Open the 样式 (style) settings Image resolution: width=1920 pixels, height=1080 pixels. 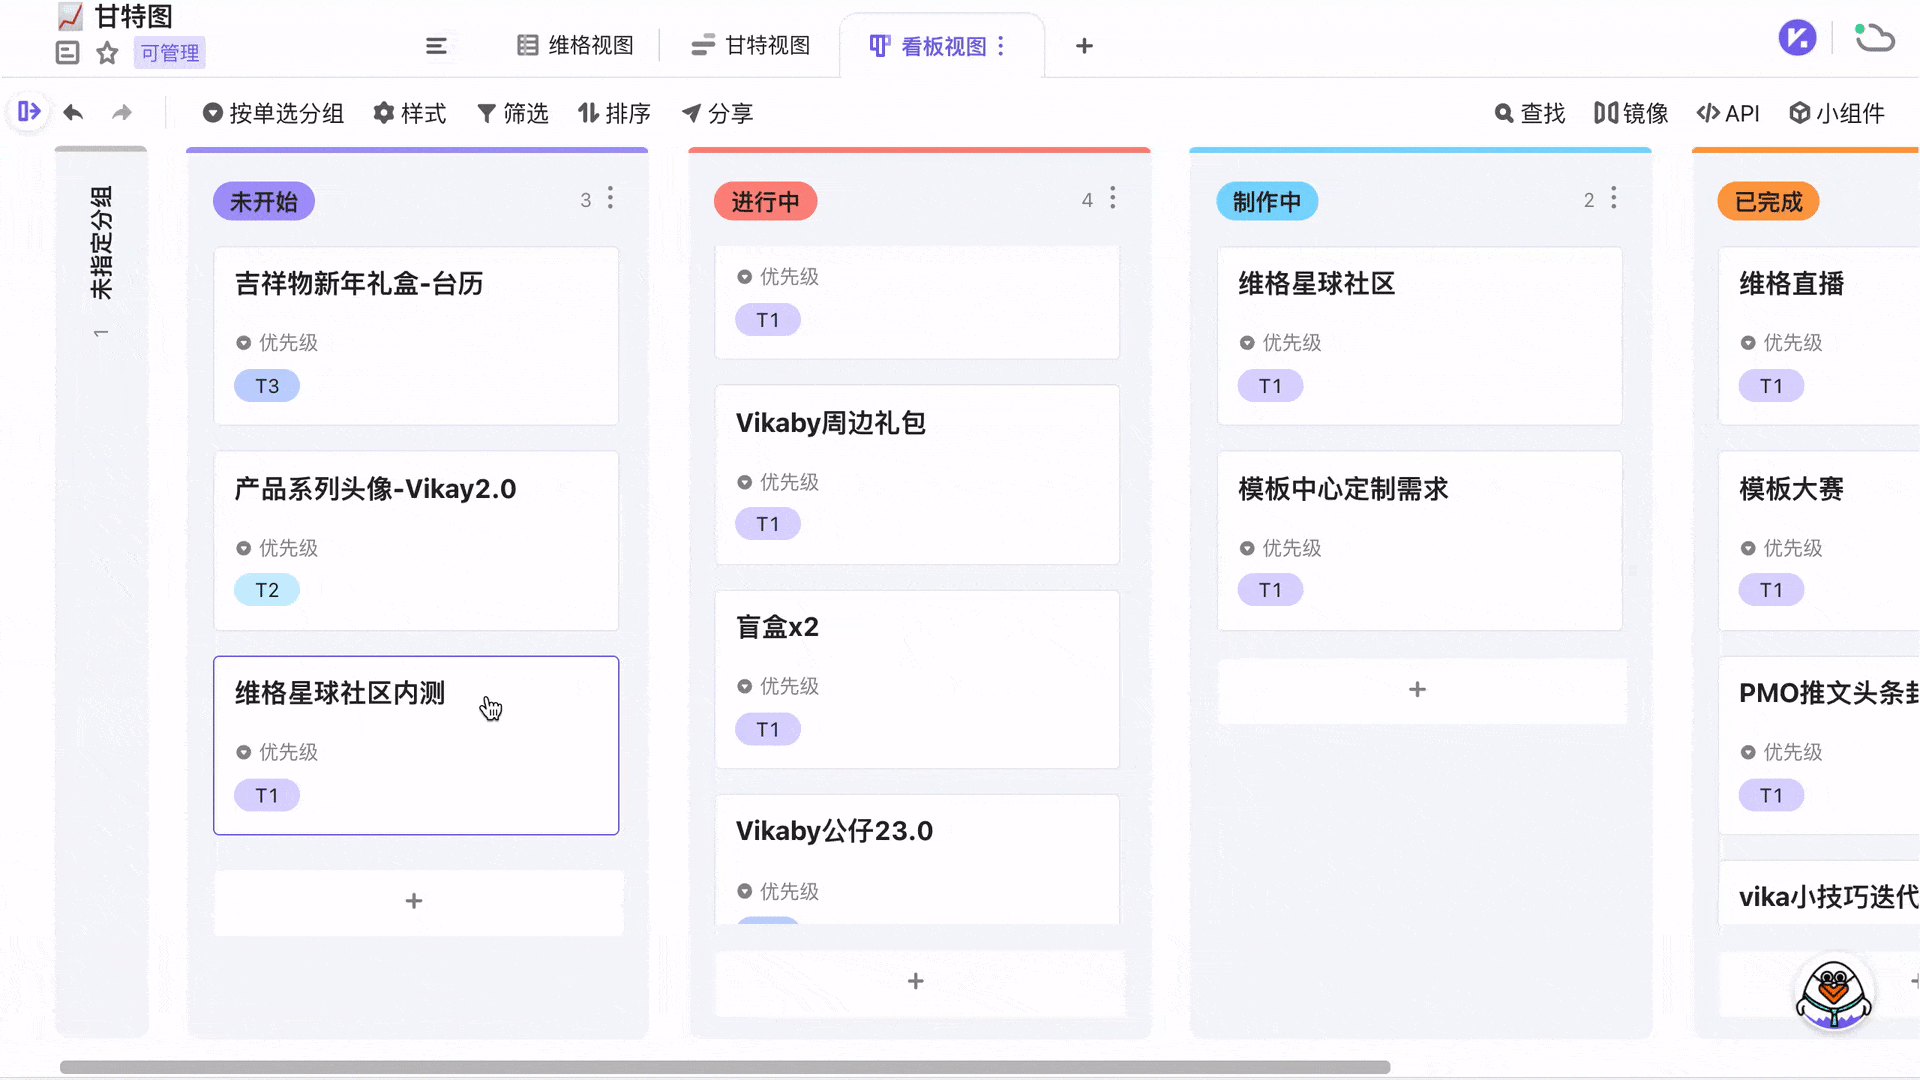point(410,113)
